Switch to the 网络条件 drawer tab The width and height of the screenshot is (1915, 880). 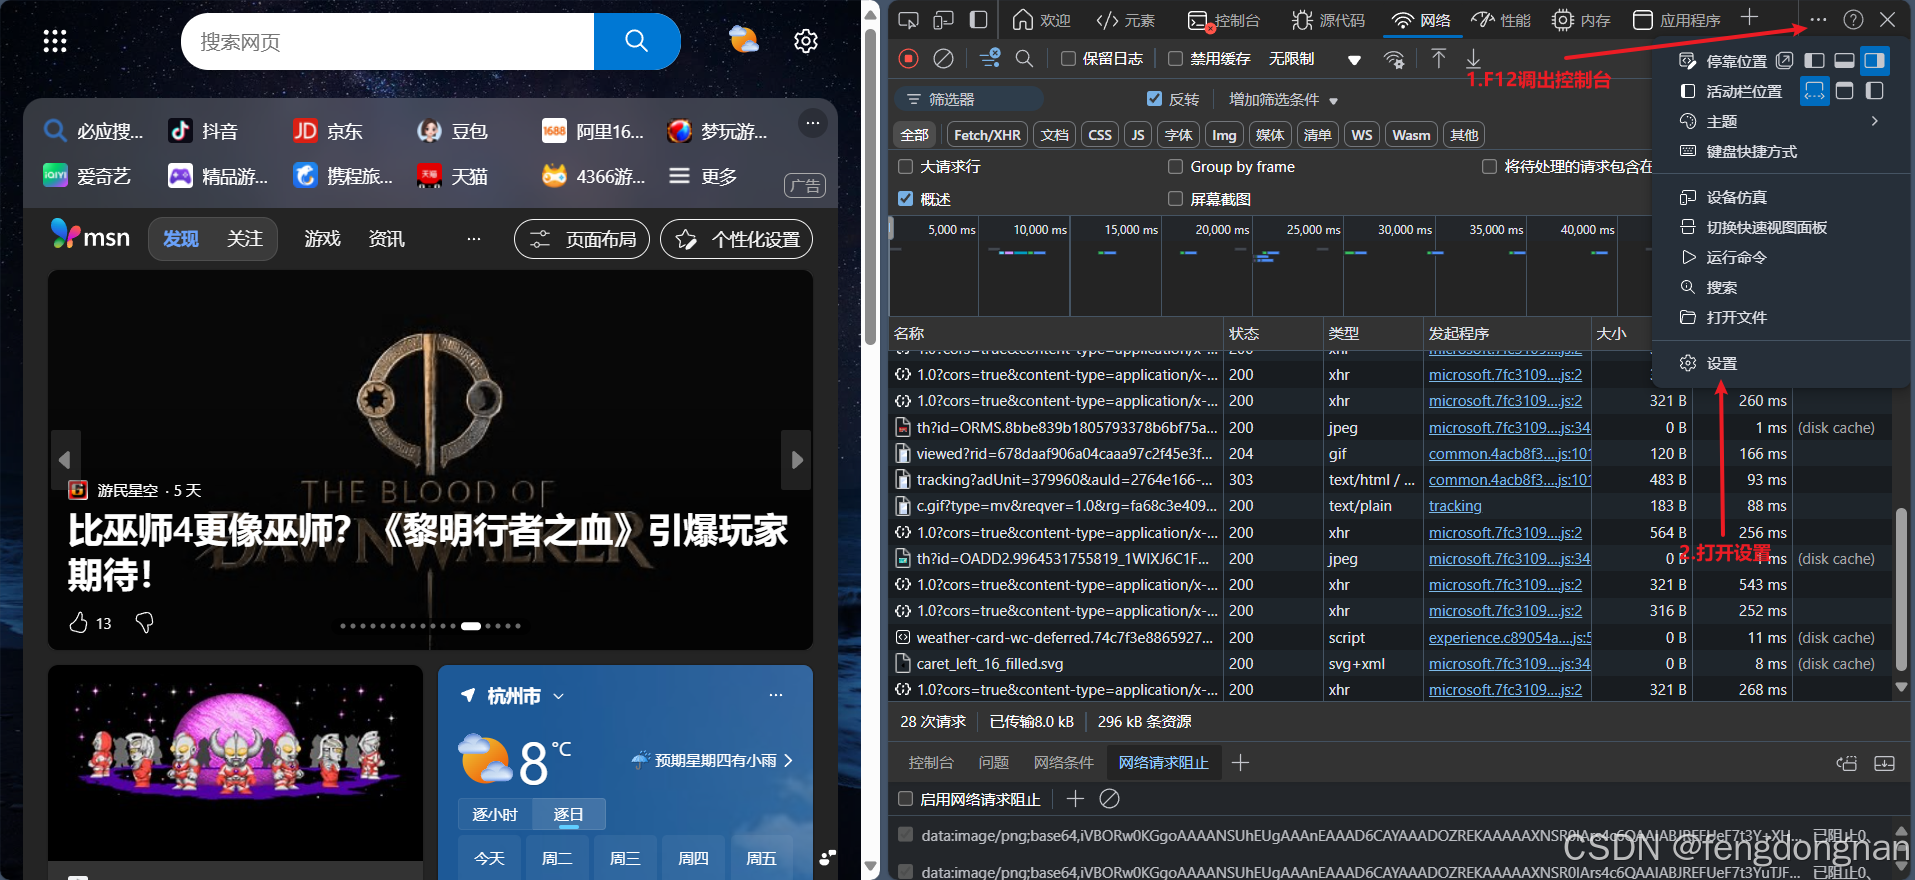(1063, 763)
